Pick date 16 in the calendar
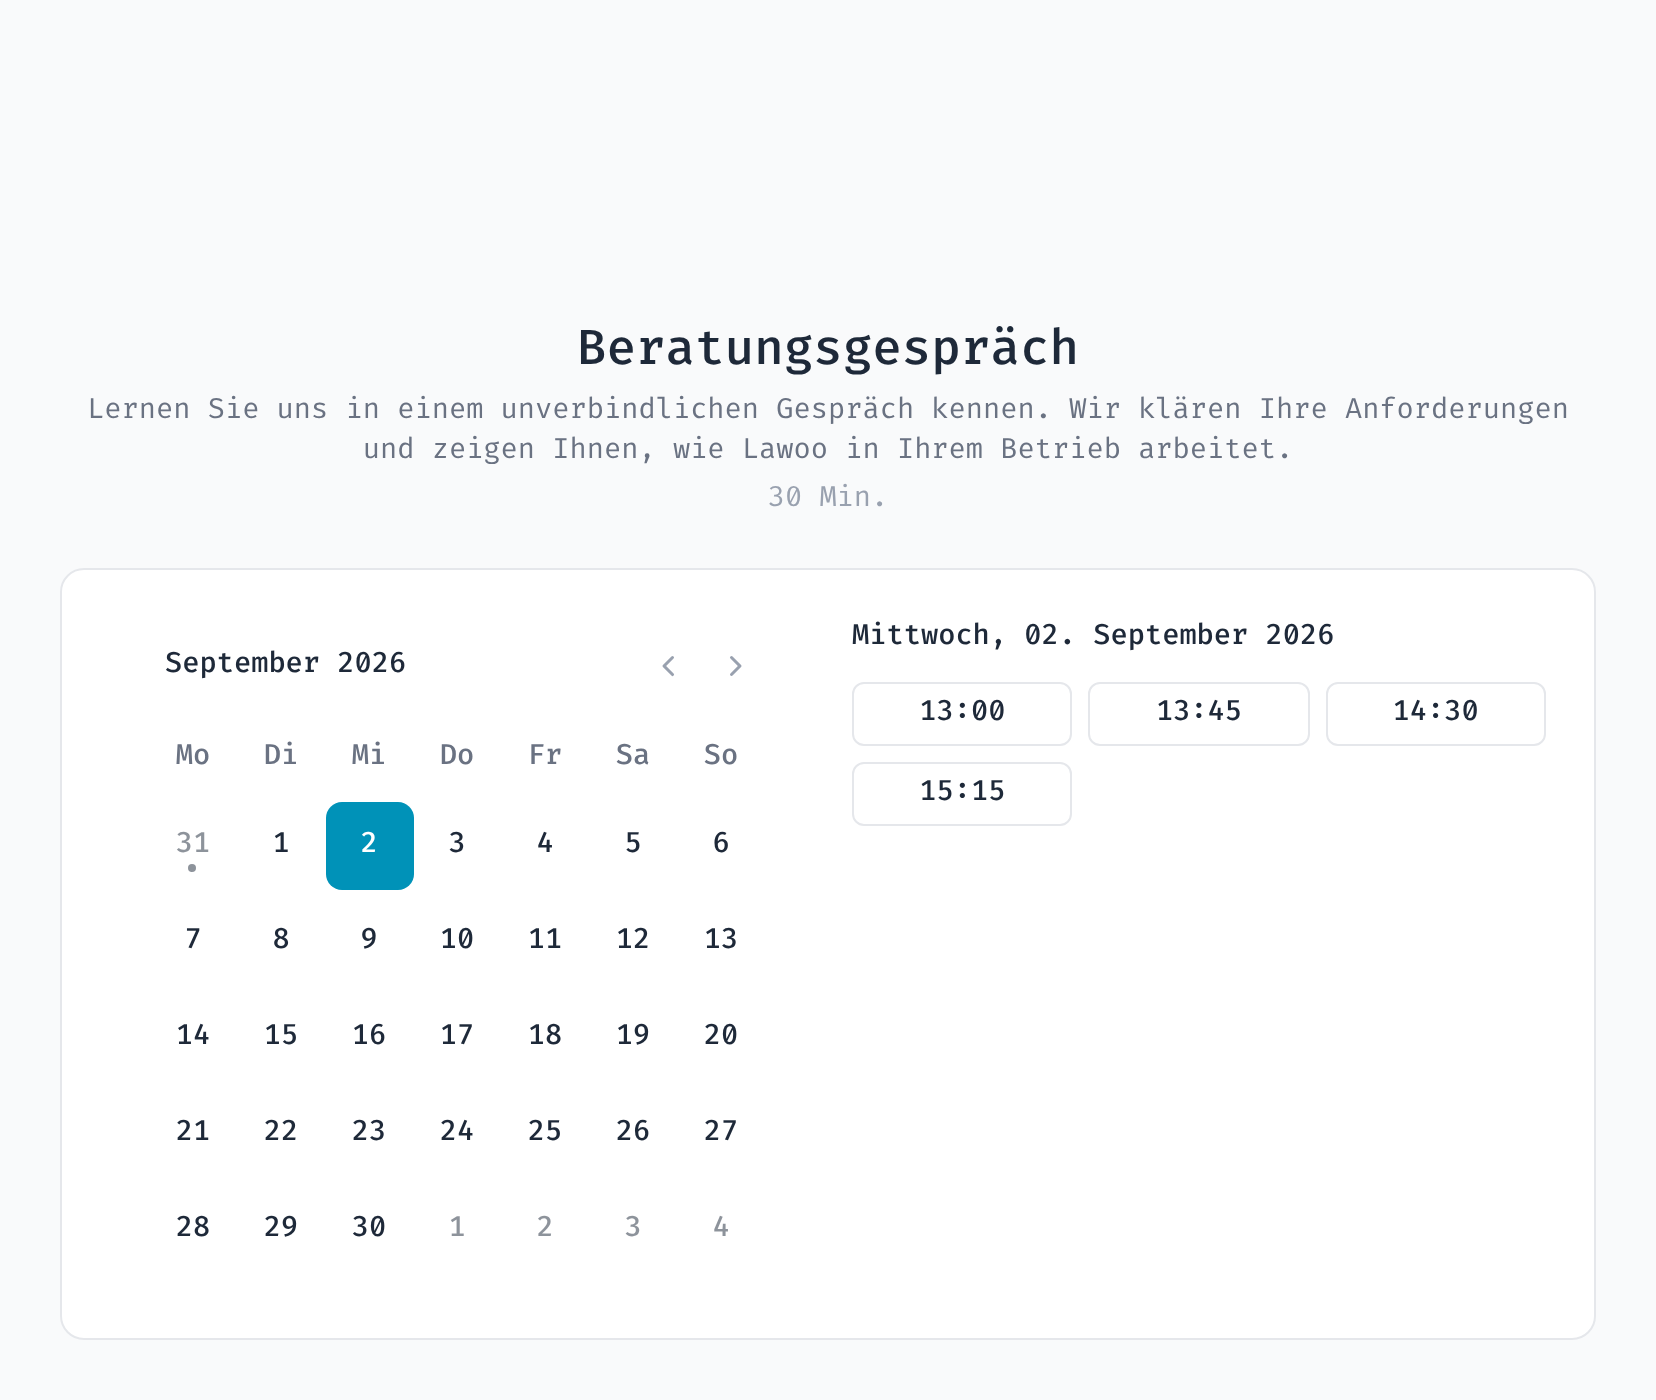Viewport: 1656px width, 1400px height. point(369,1038)
